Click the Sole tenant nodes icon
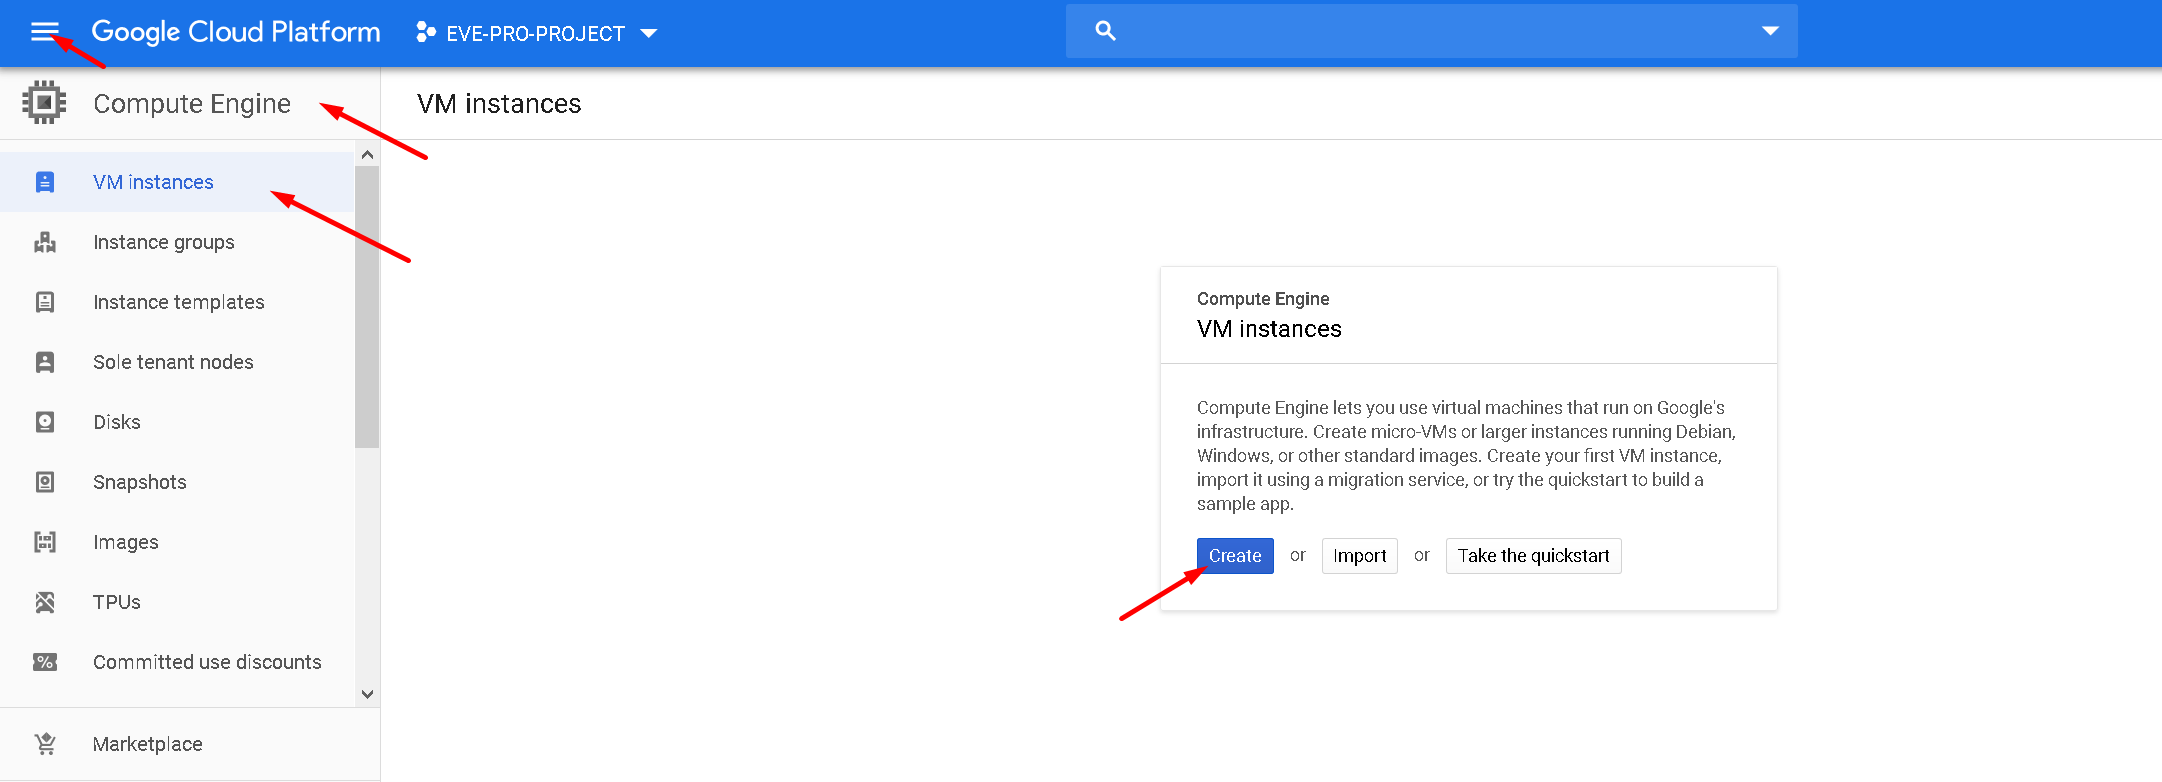Screen dimensions: 2162x782 click(x=45, y=362)
